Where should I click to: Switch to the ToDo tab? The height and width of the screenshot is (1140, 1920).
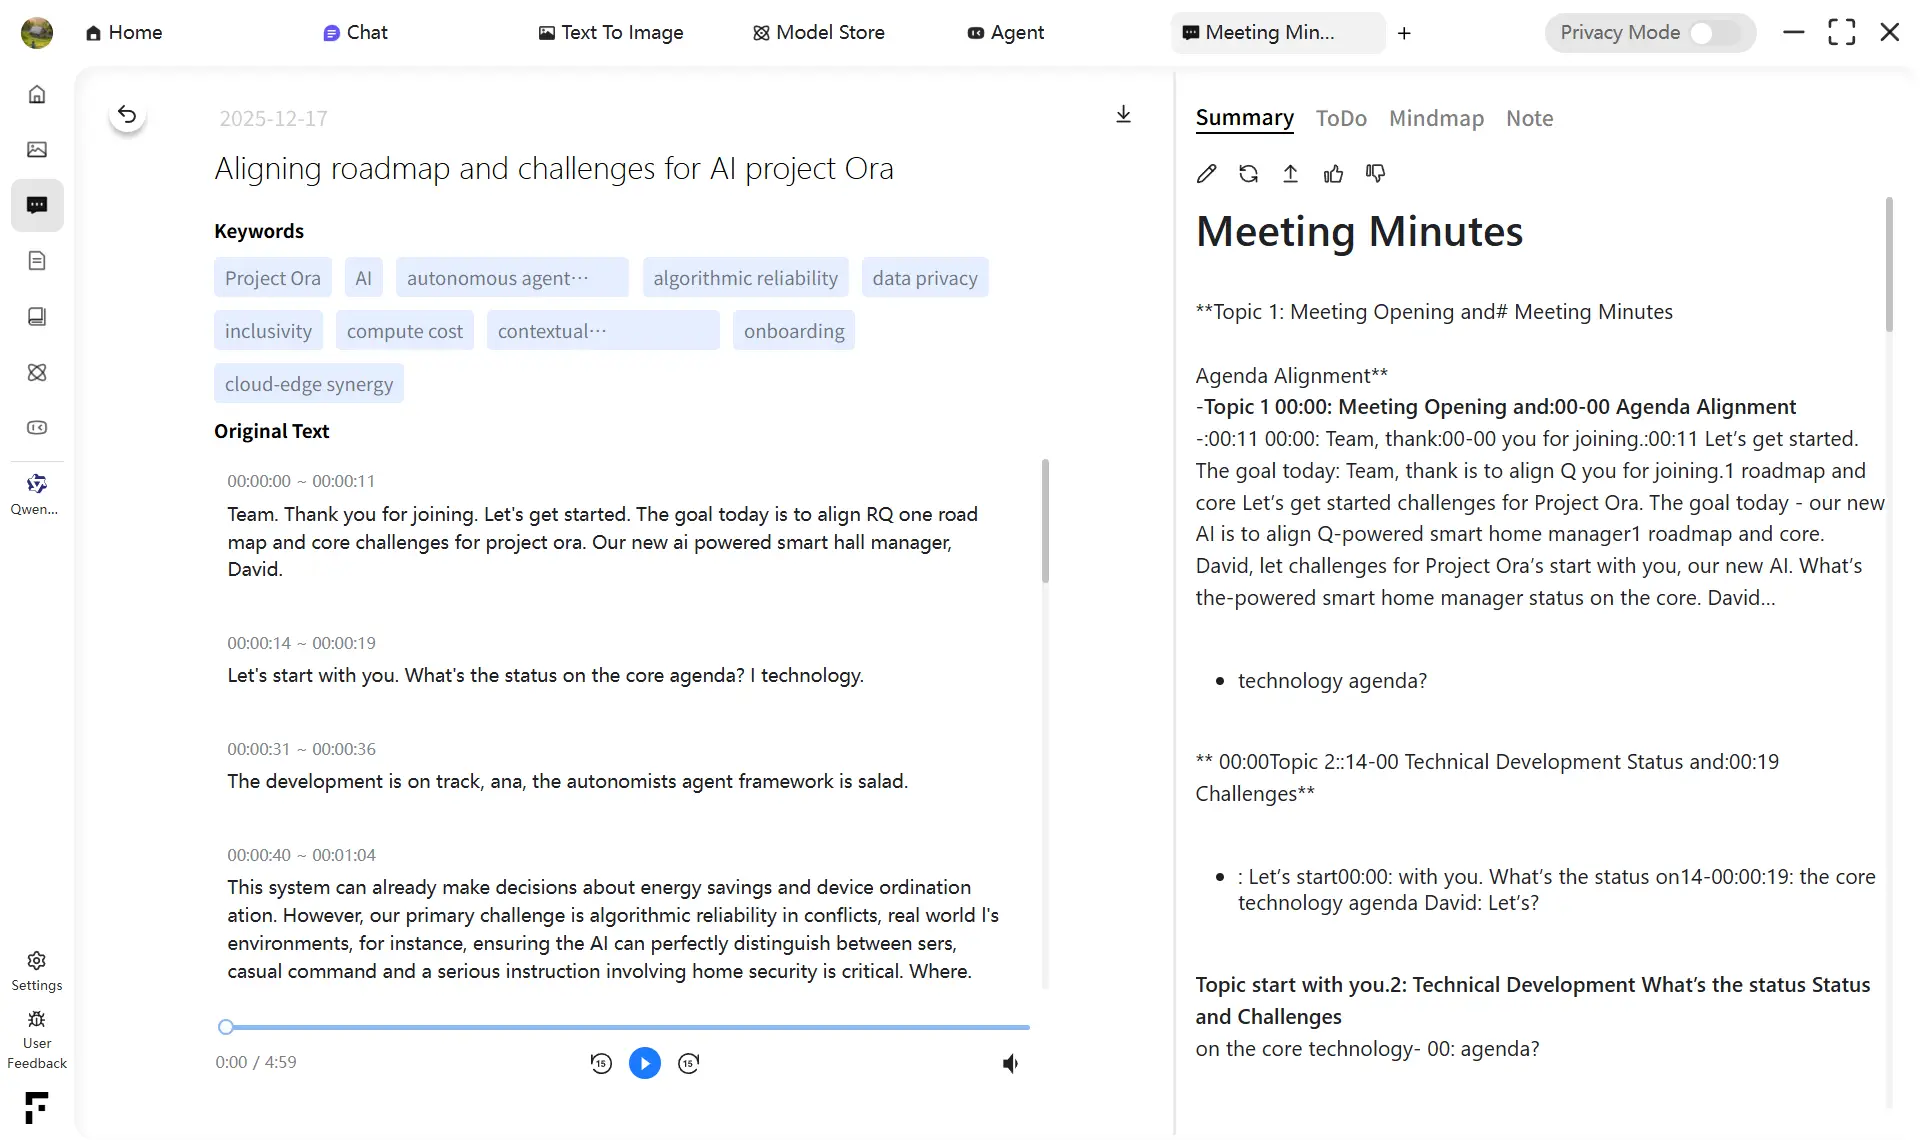1340,118
